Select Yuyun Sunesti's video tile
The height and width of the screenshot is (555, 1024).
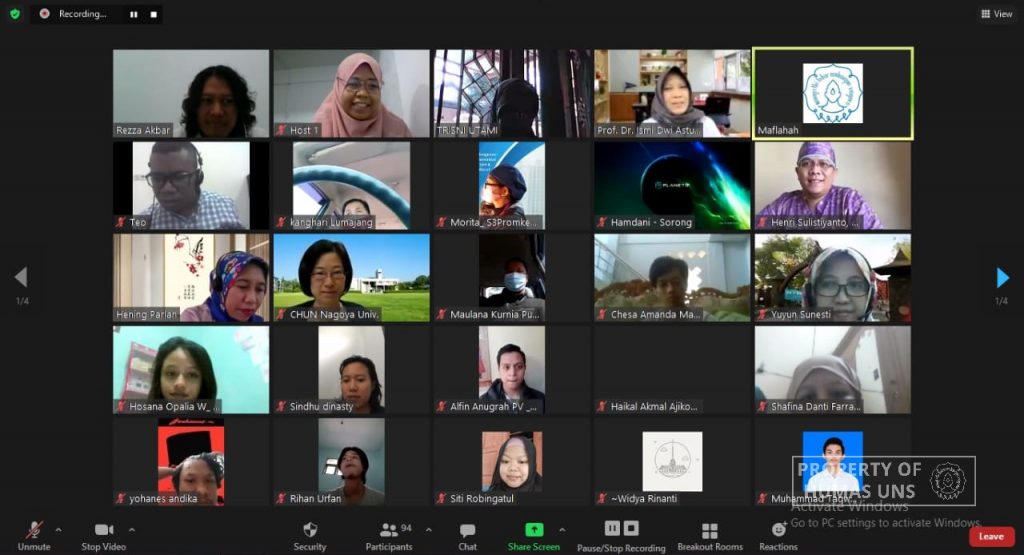(x=833, y=278)
